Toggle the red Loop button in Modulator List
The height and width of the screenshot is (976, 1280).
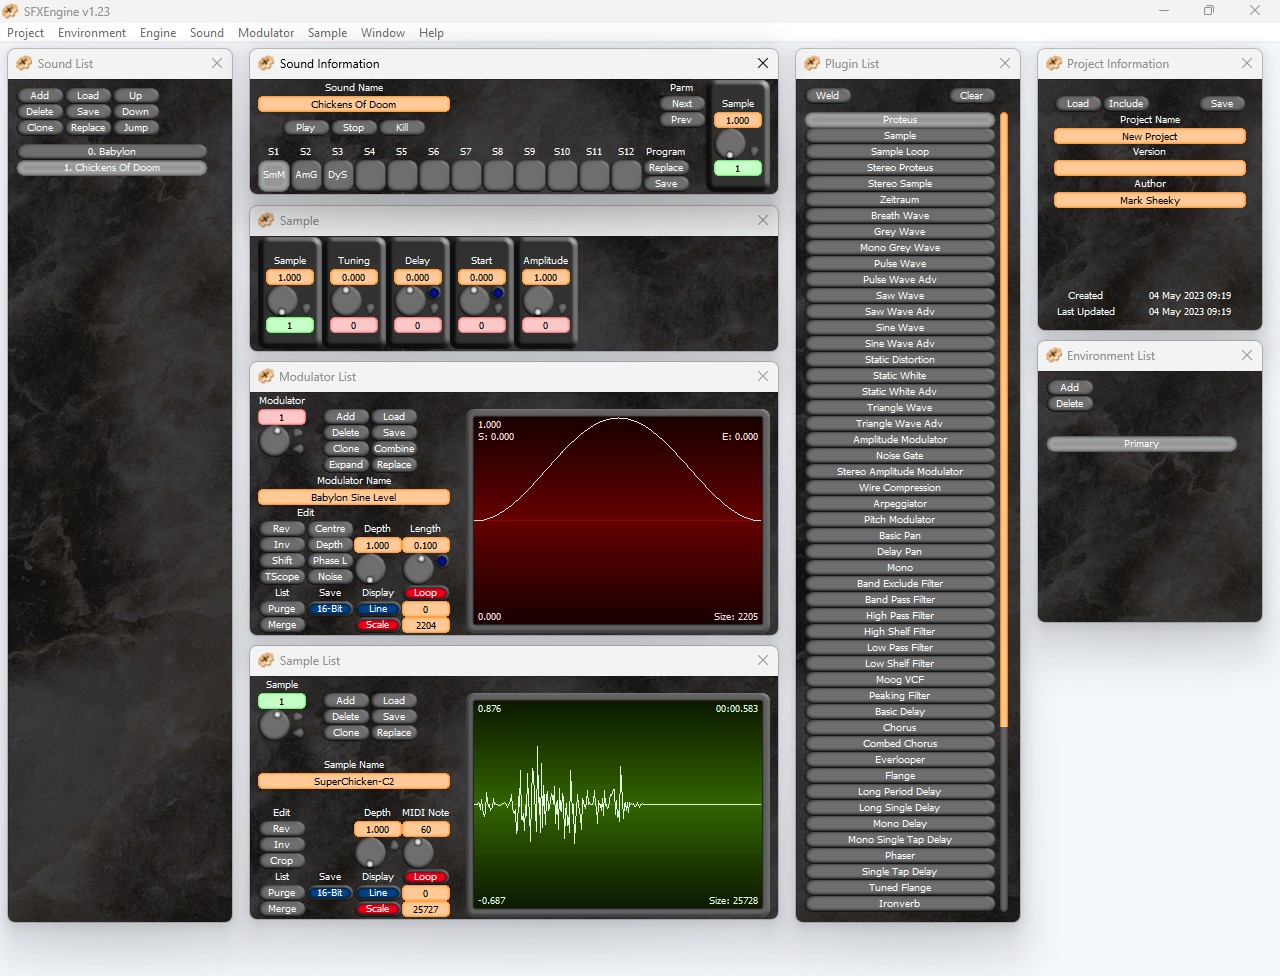click(426, 593)
